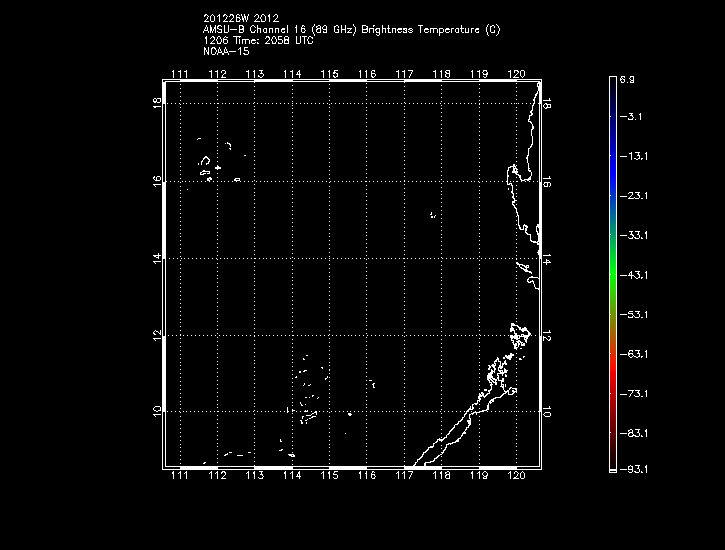Image resolution: width=725 pixels, height=550 pixels.
Task: Click longitude label 120 on the bottom axis
Action: (517, 477)
